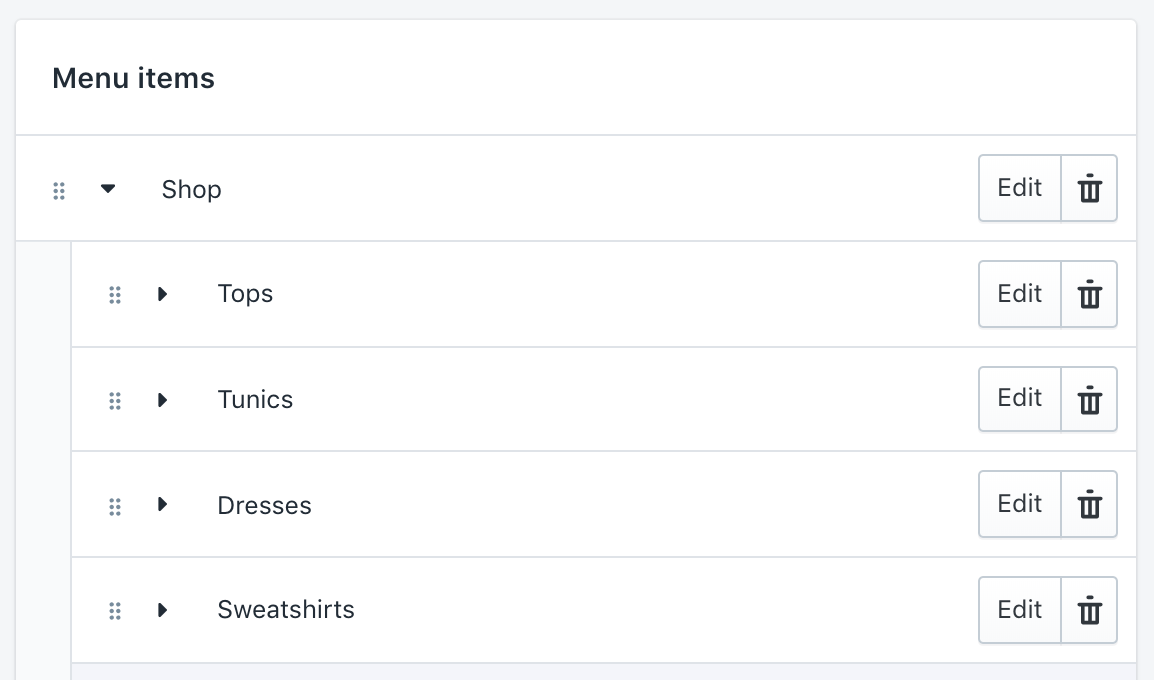This screenshot has width=1154, height=680.
Task: Click Edit for the Tops item
Action: click(x=1019, y=294)
